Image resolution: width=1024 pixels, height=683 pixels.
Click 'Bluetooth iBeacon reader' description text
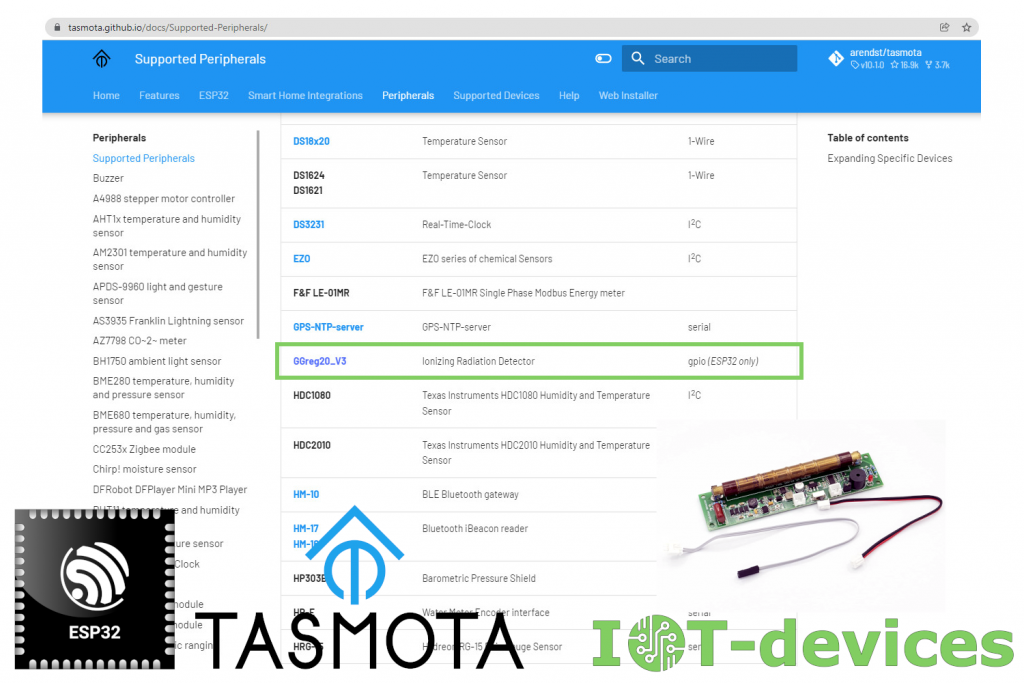[x=475, y=528]
